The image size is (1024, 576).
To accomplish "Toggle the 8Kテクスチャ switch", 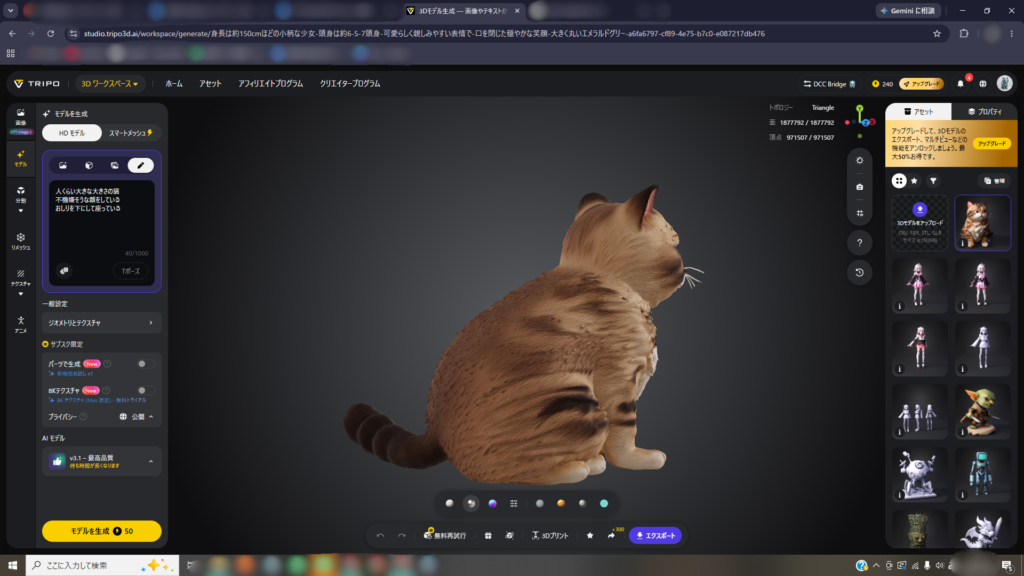I will coord(146,391).
